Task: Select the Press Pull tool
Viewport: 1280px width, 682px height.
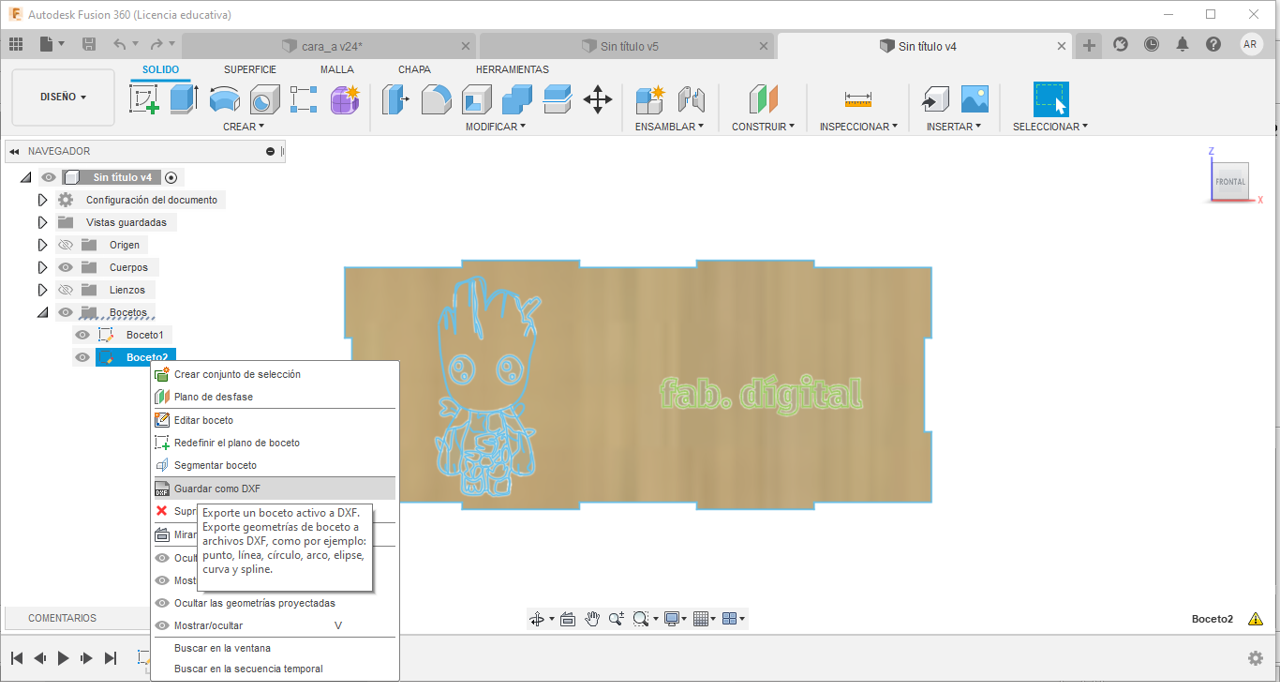Action: coord(396,99)
